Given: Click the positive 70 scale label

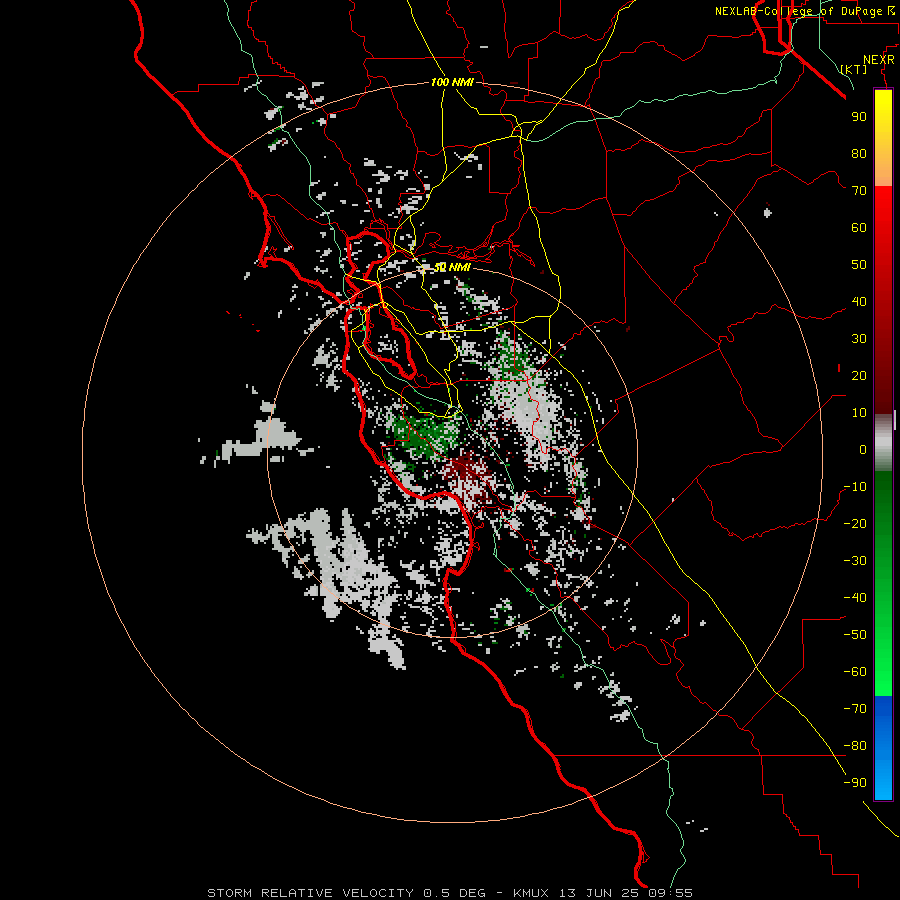Looking at the screenshot, I should tap(859, 191).
